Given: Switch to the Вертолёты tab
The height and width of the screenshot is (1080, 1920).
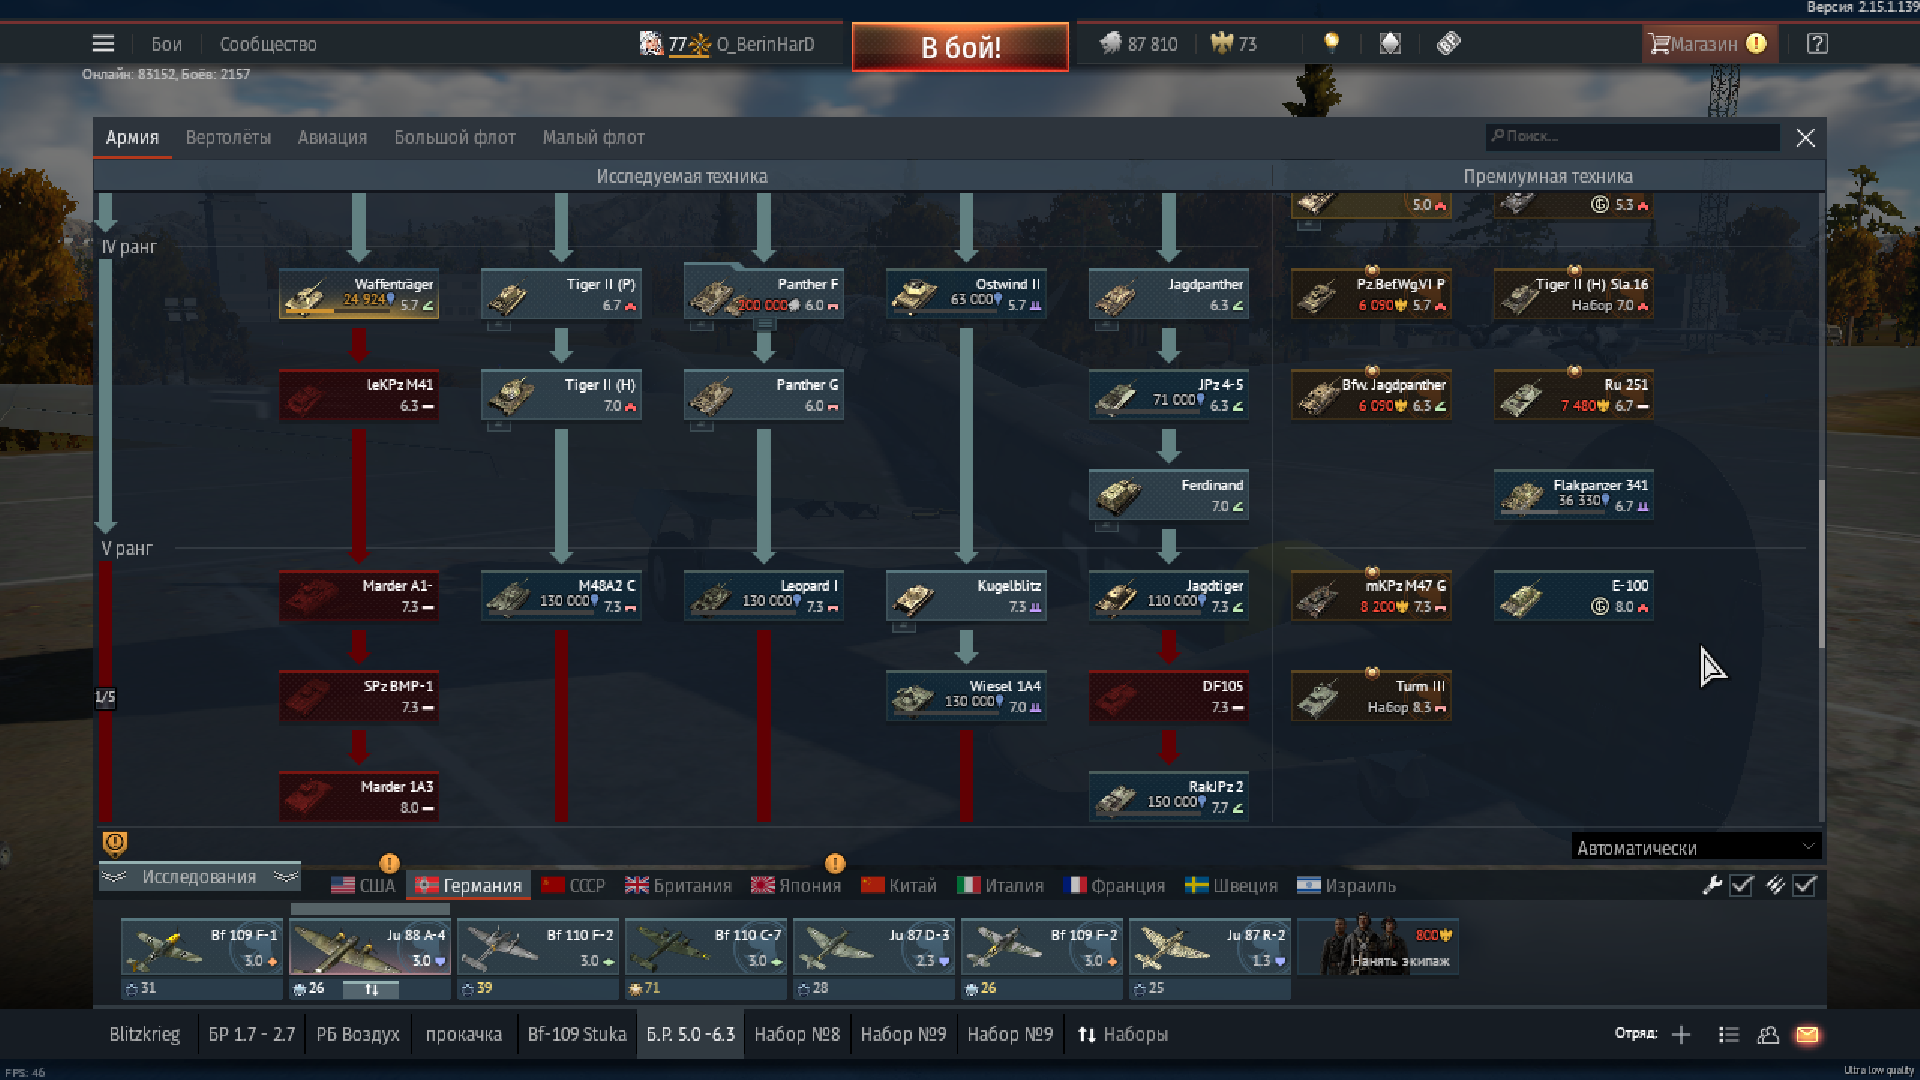Looking at the screenshot, I should [x=228, y=138].
